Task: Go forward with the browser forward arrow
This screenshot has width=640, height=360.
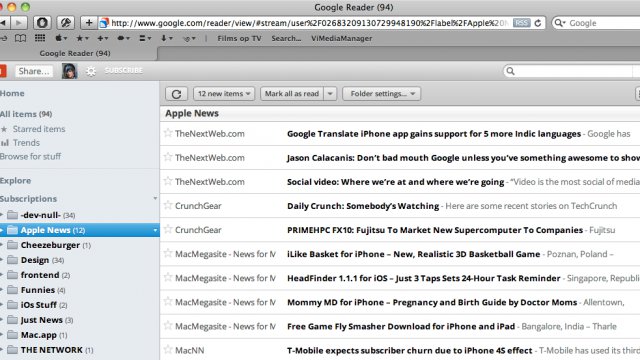Action: point(19,23)
